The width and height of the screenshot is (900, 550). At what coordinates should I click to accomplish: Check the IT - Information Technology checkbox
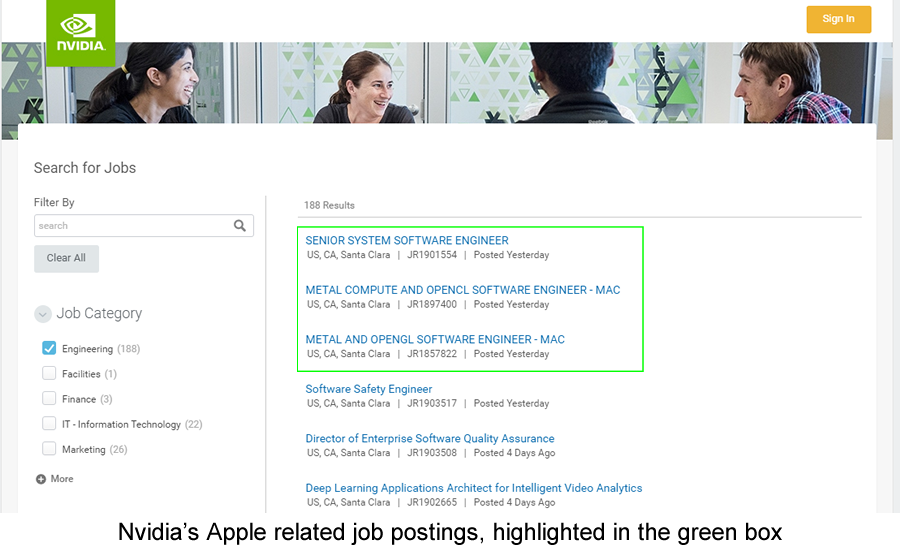(x=49, y=424)
